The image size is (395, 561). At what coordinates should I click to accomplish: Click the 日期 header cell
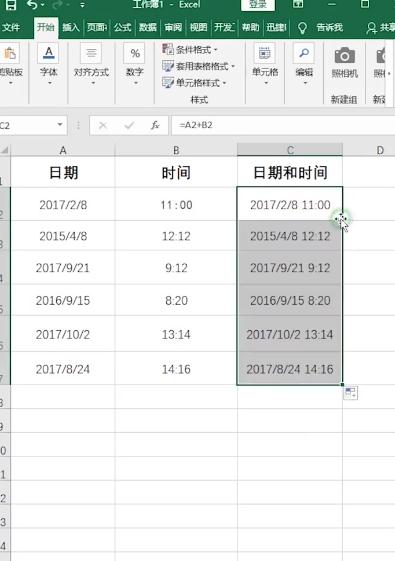63,172
